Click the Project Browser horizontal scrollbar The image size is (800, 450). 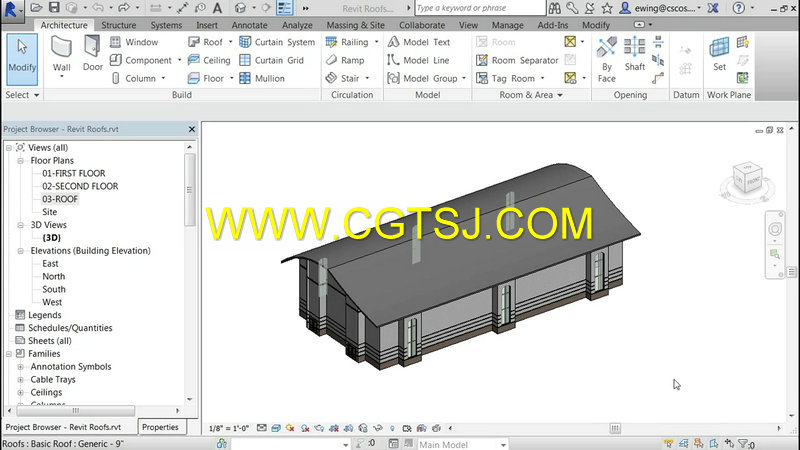coord(76,410)
